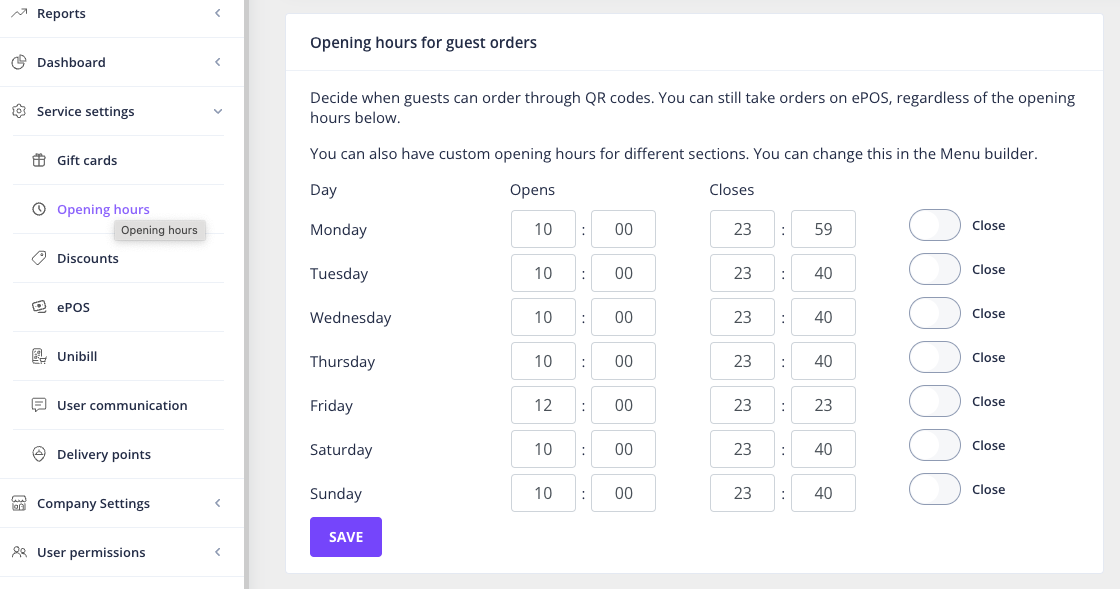Expand the User permissions chevron
The image size is (1120, 589).
pos(218,552)
